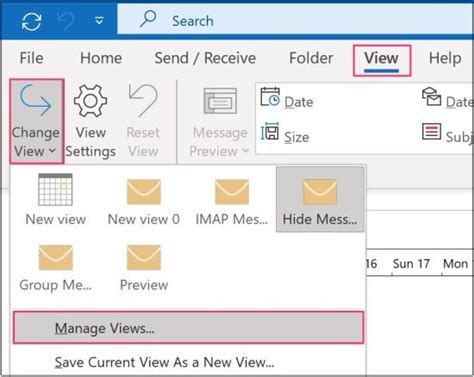Collapse the Change View dropdown button
474x377 pixels.
(36, 121)
